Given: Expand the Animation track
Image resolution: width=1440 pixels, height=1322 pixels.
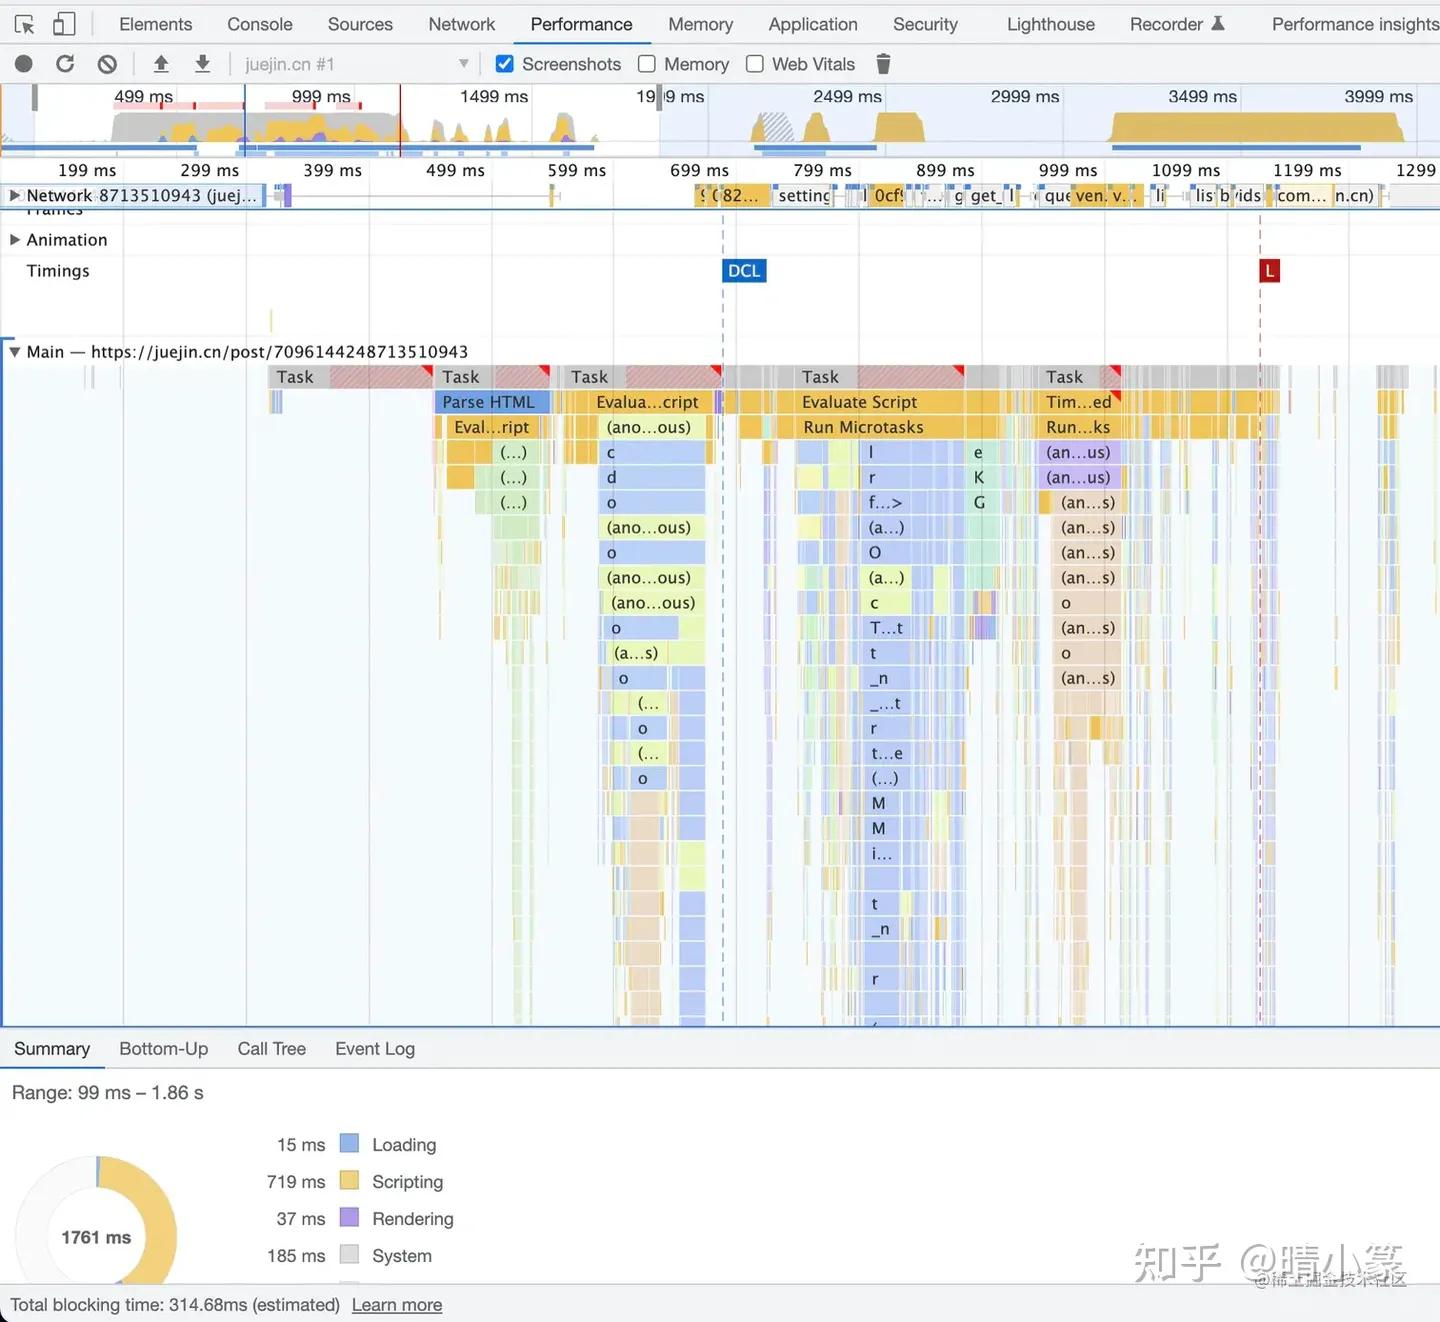Looking at the screenshot, I should [14, 240].
